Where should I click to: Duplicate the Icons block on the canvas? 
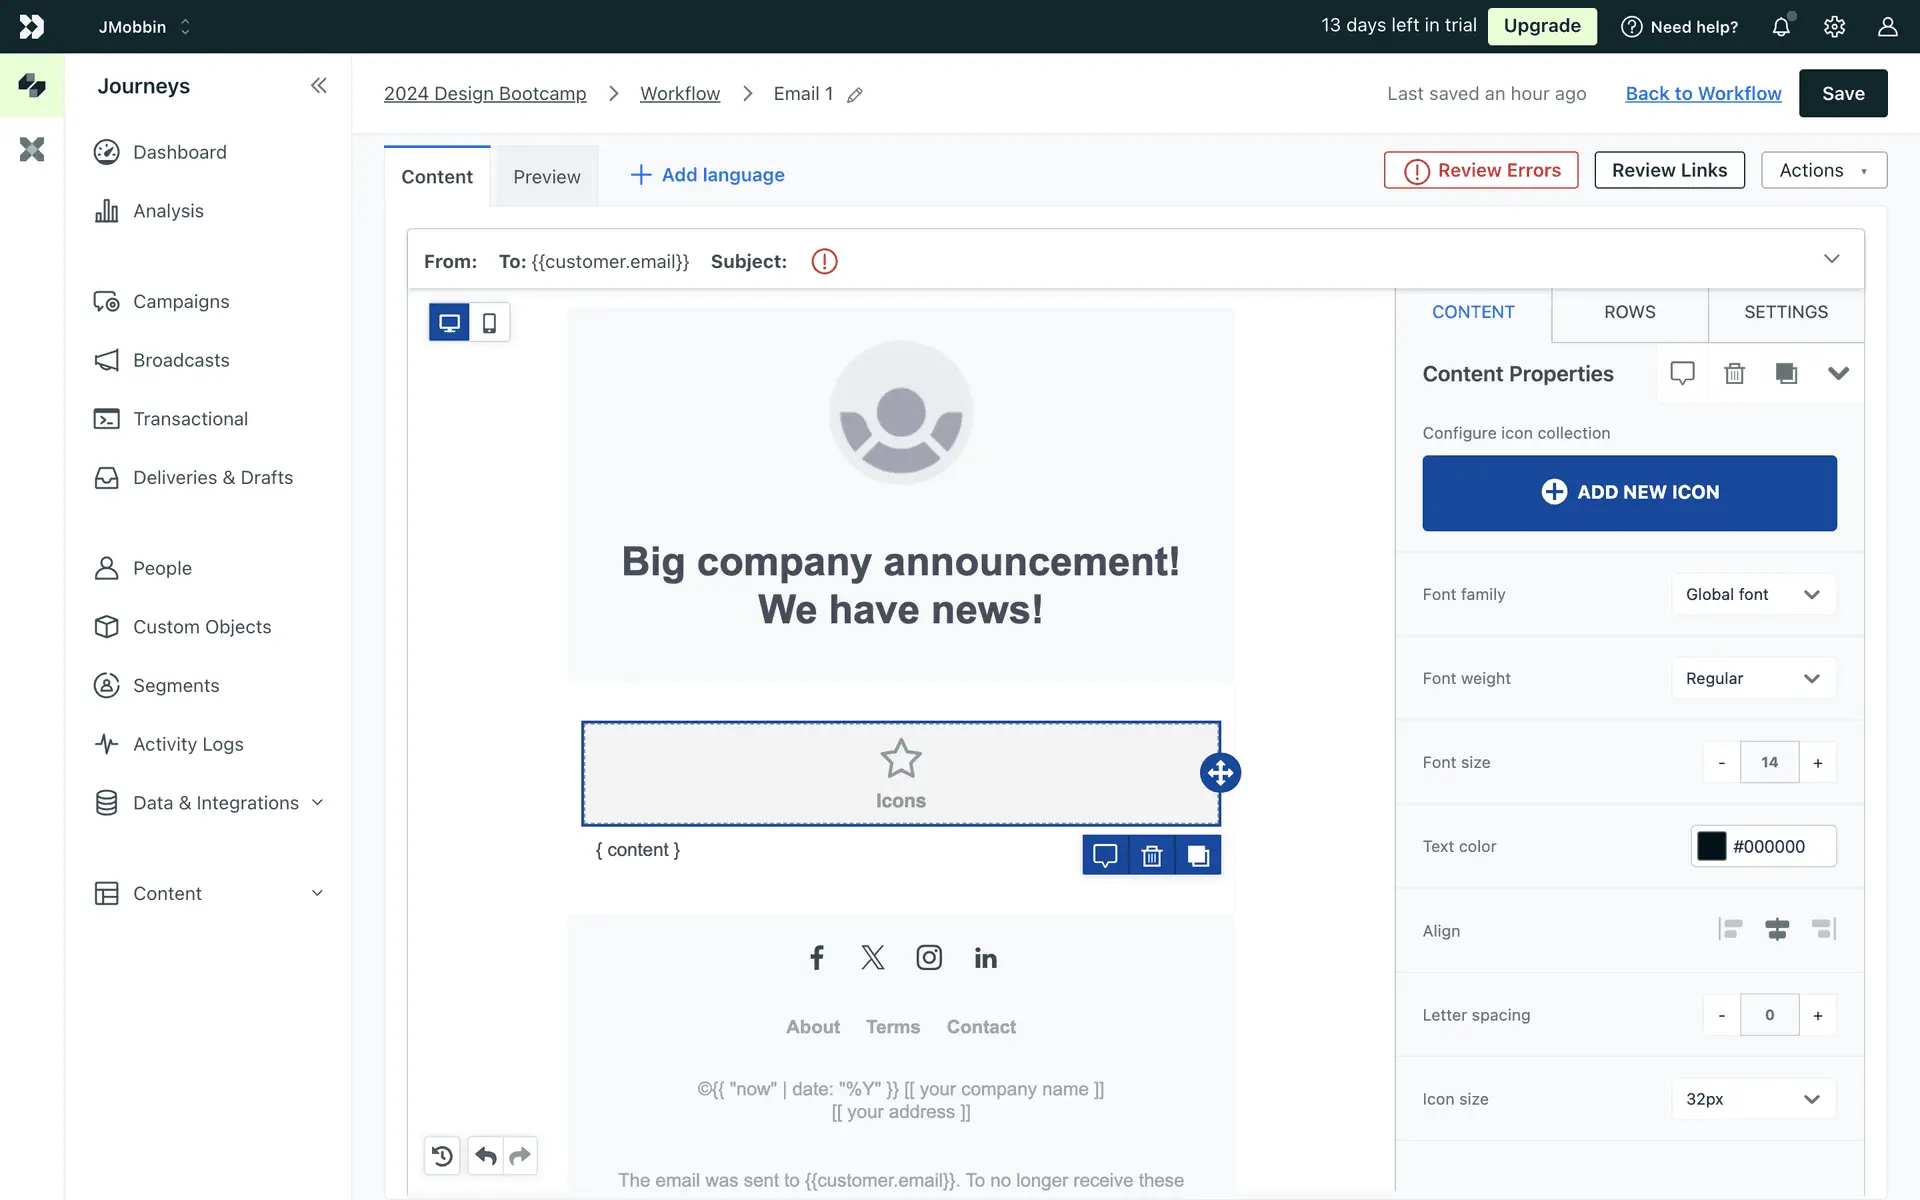click(x=1198, y=856)
